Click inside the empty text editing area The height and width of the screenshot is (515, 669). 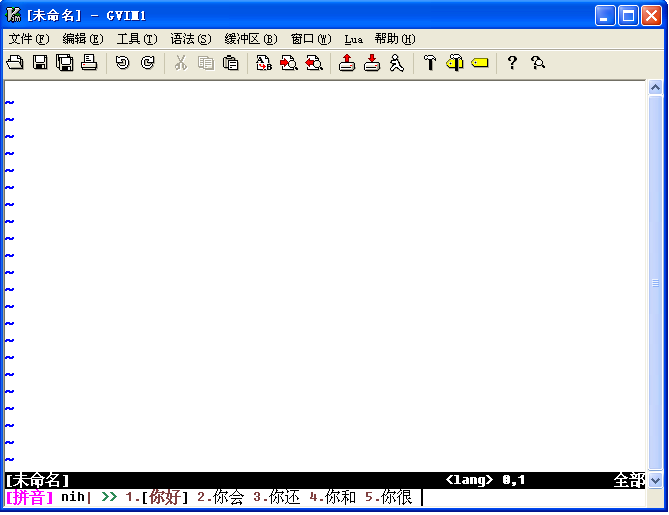pos(320,270)
